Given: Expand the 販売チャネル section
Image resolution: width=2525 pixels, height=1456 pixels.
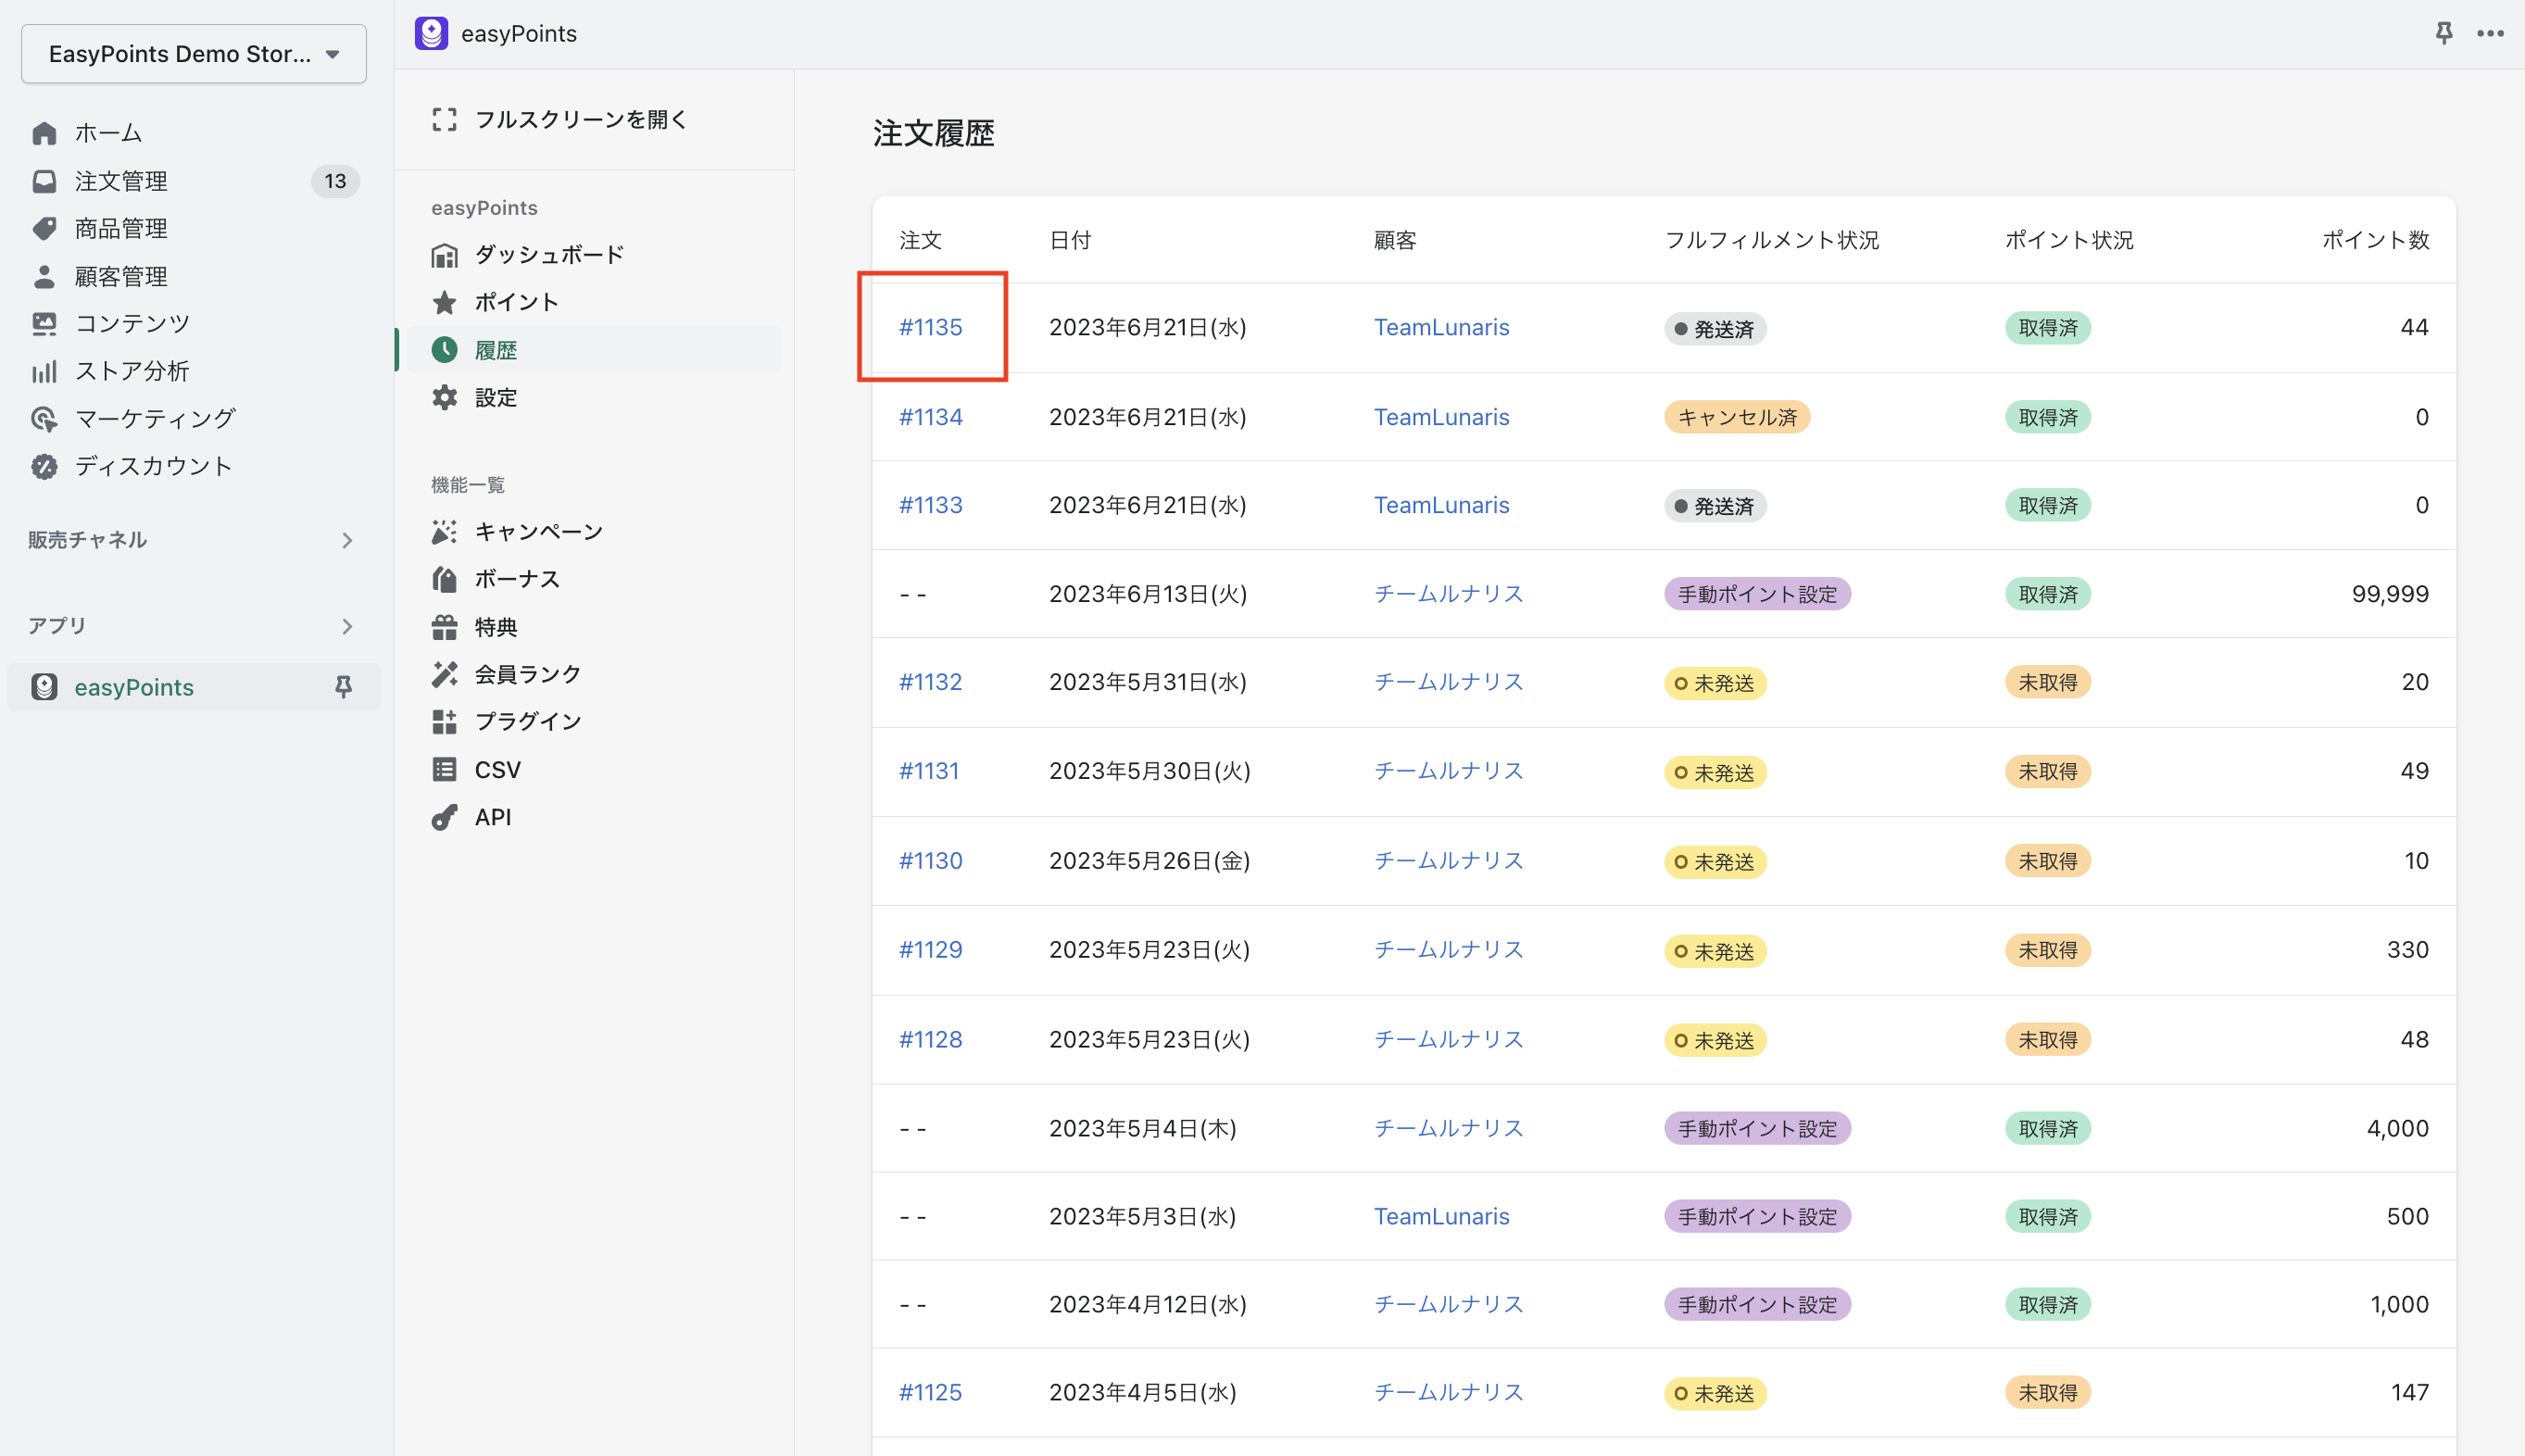Looking at the screenshot, I should [x=347, y=540].
